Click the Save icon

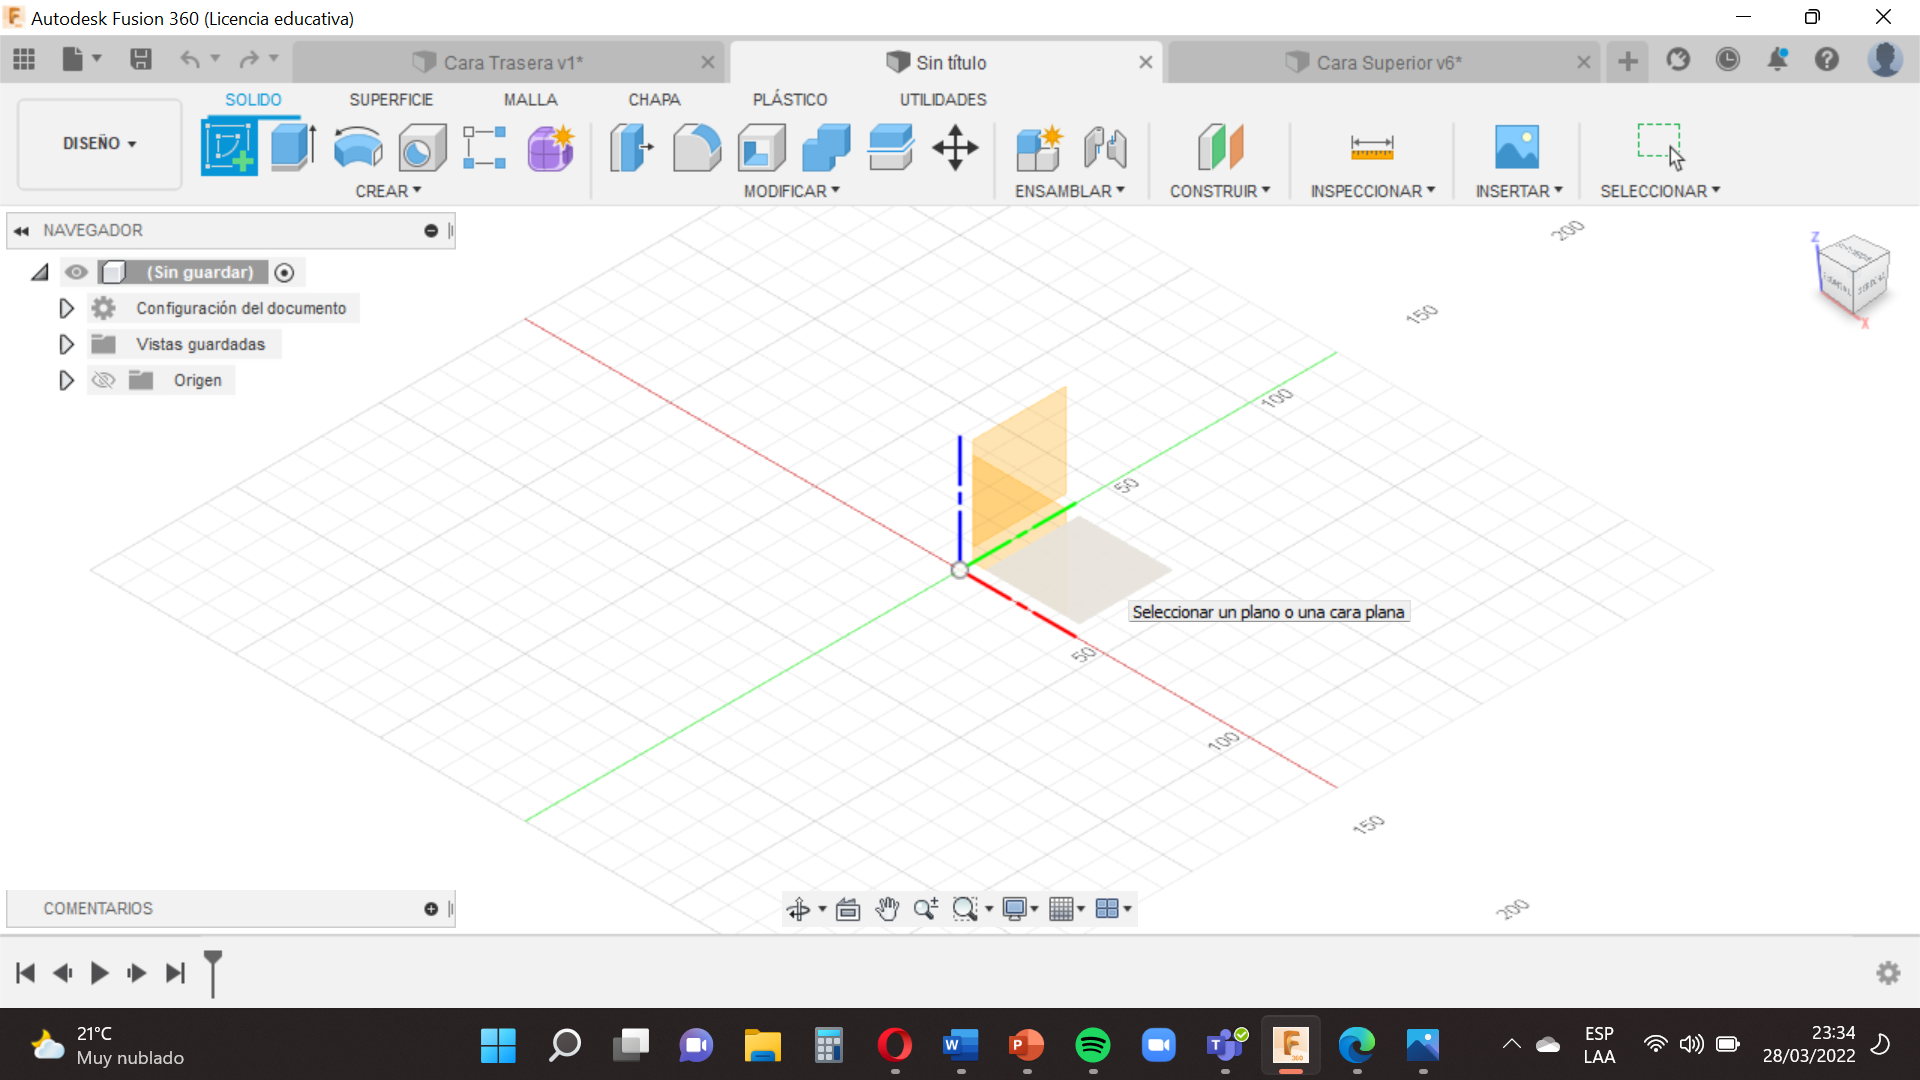click(141, 60)
